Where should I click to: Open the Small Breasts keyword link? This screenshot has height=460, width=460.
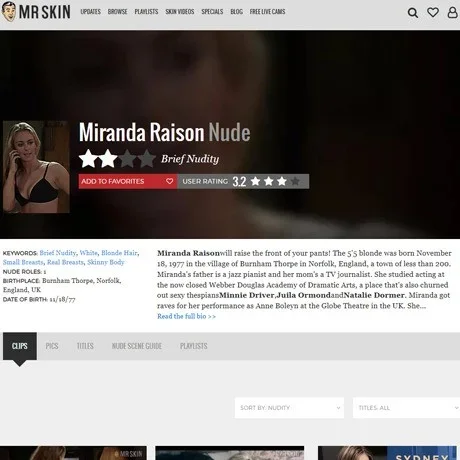(23, 262)
